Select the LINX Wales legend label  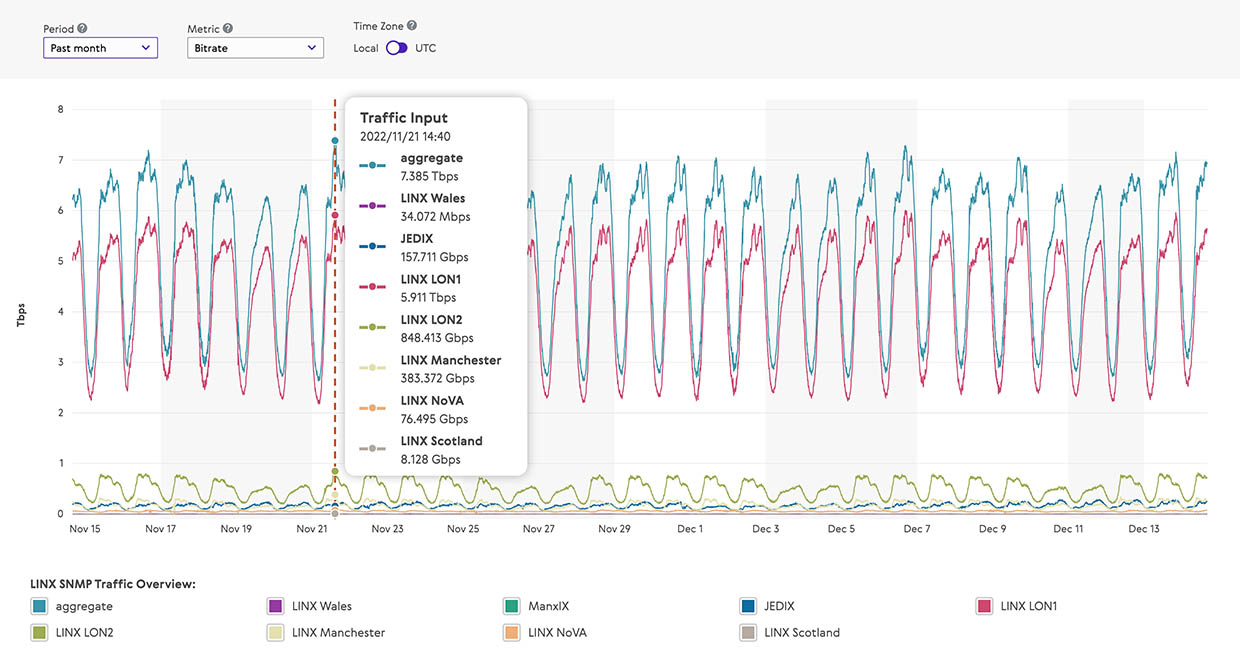[322, 606]
